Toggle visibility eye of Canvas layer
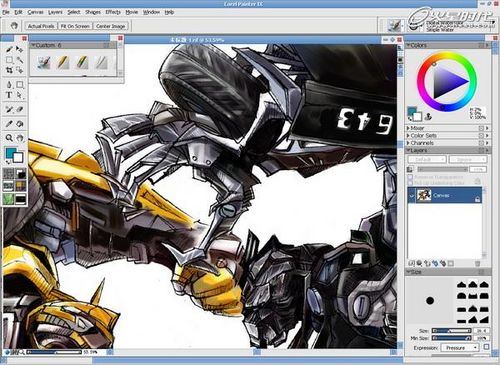The height and width of the screenshot is (365, 500). pyautogui.click(x=411, y=195)
